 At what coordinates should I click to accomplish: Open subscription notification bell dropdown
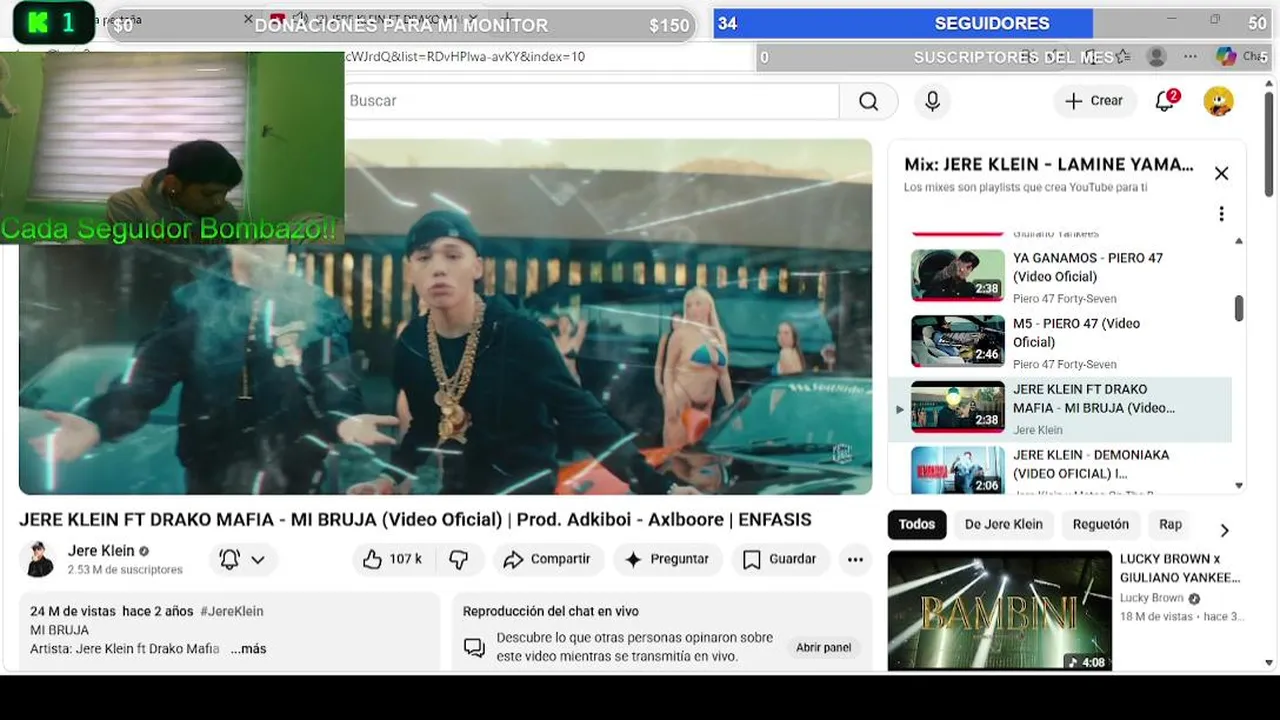243,559
